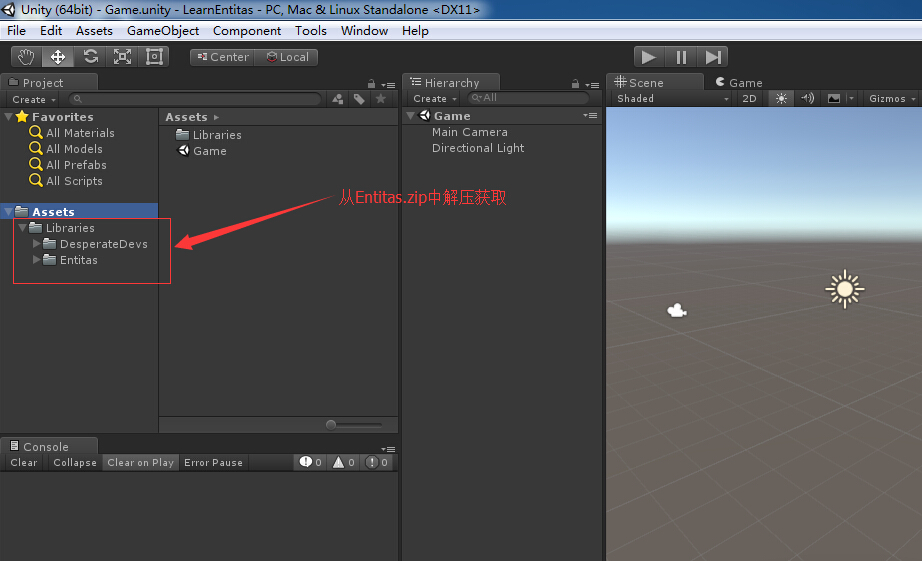Open Hierarchy Create dropdown

[435, 99]
